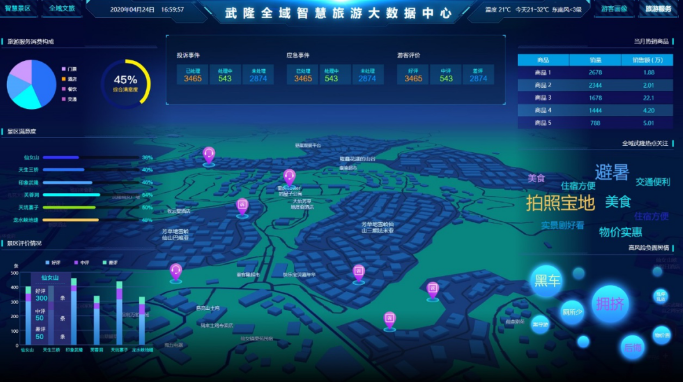
Task: Toggle 好评 series in bar chart legend
Action: tap(53, 263)
